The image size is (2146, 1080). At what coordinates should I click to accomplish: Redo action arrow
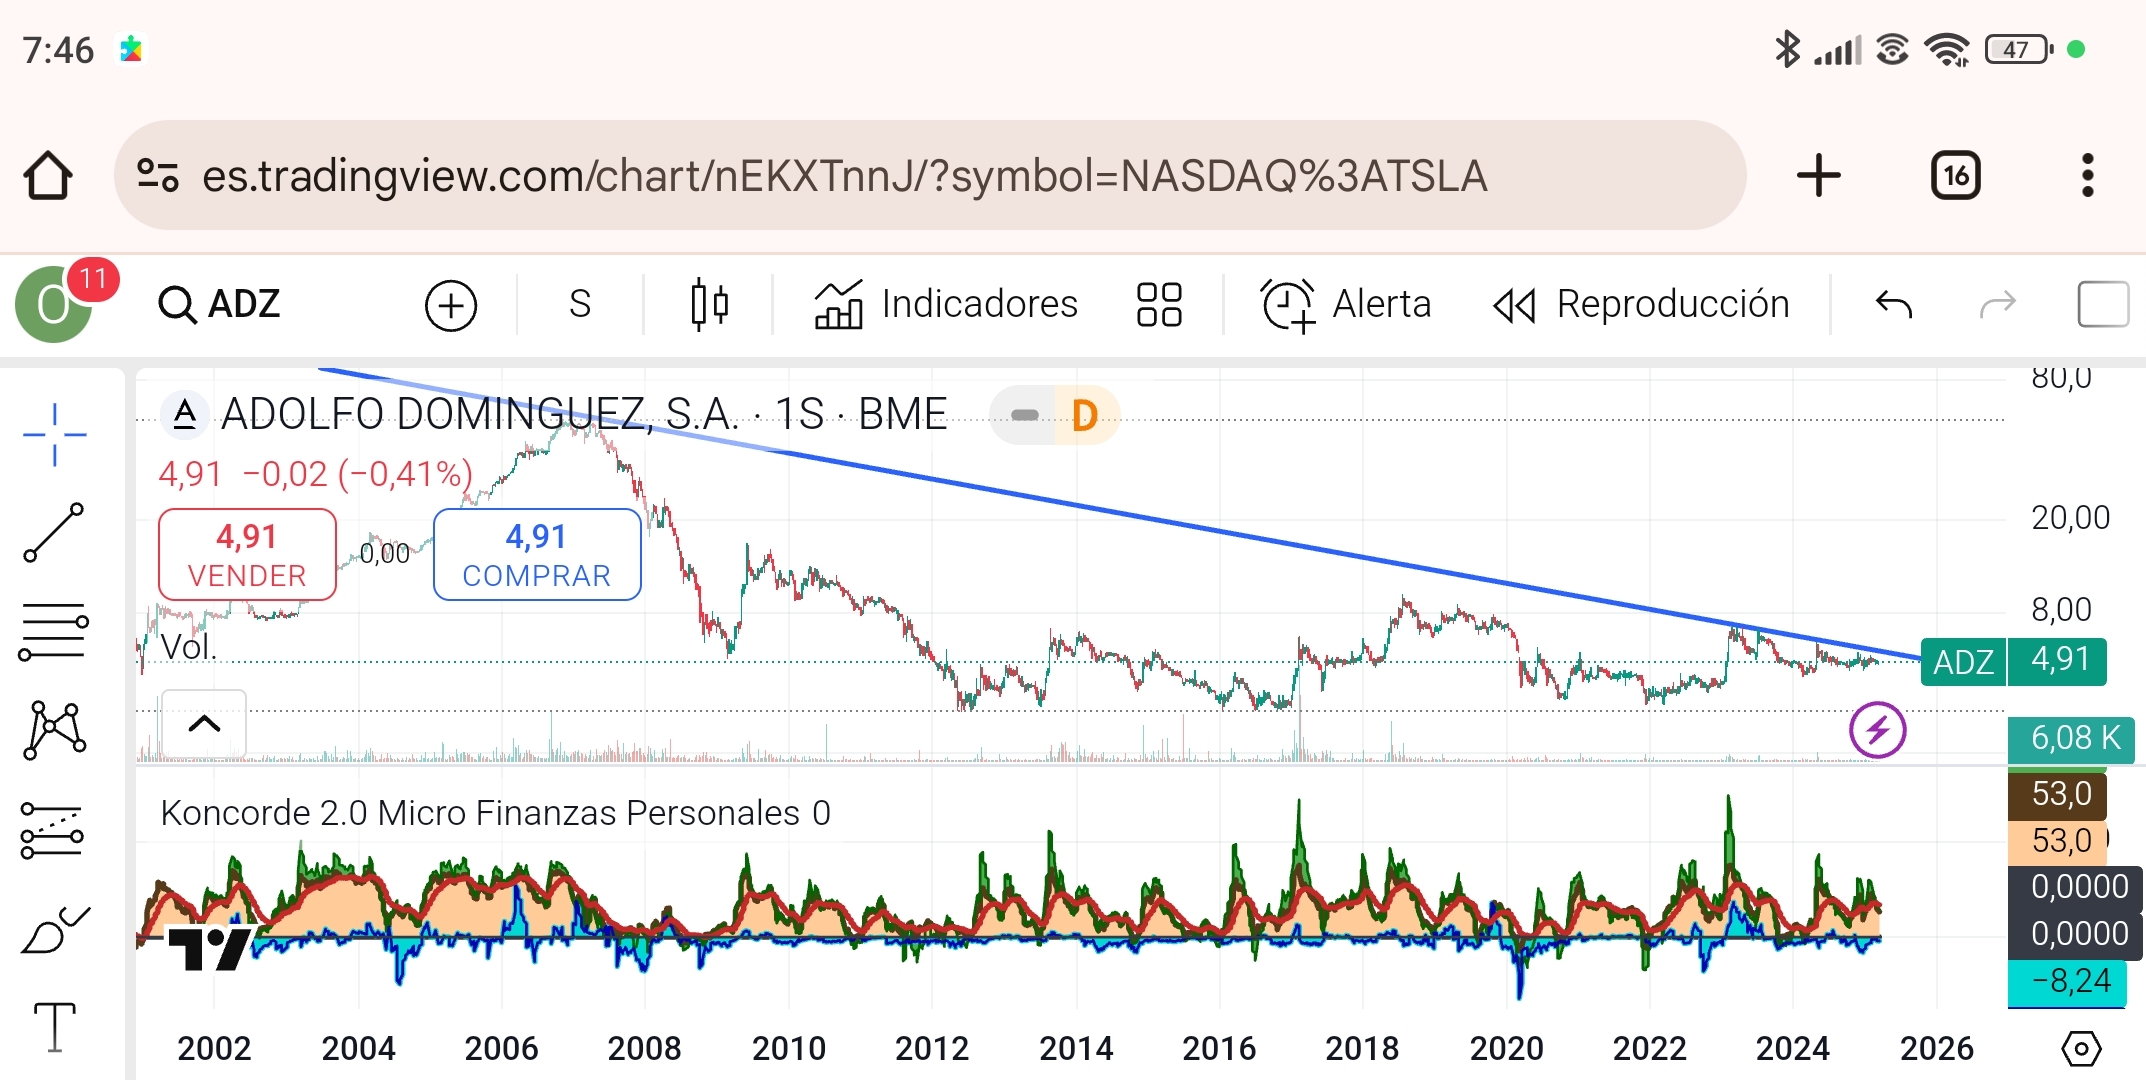(1997, 303)
